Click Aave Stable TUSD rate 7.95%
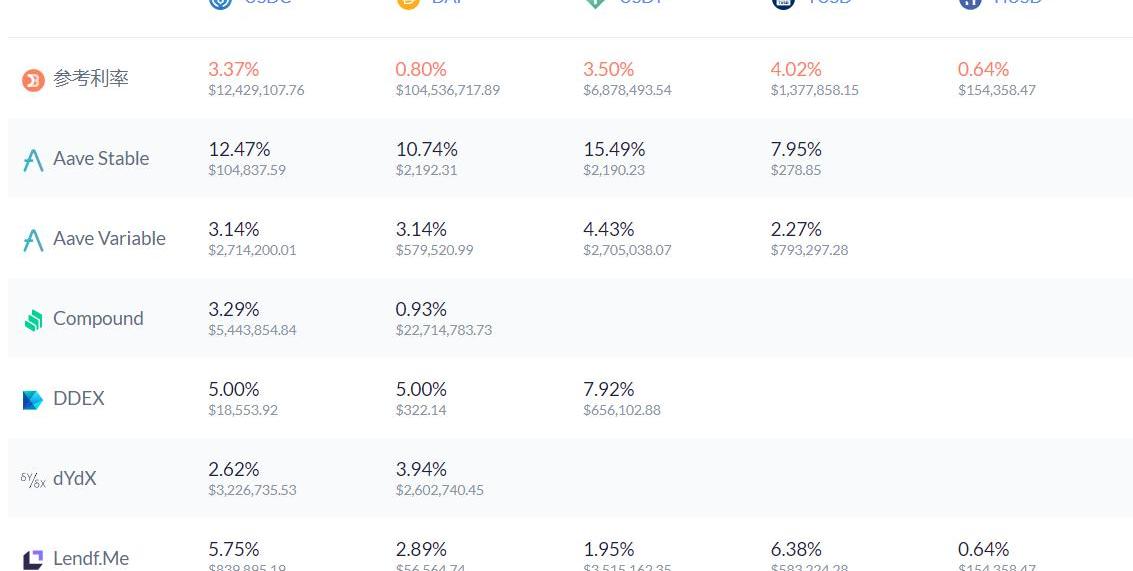The height and width of the screenshot is (571, 1133). [796, 150]
